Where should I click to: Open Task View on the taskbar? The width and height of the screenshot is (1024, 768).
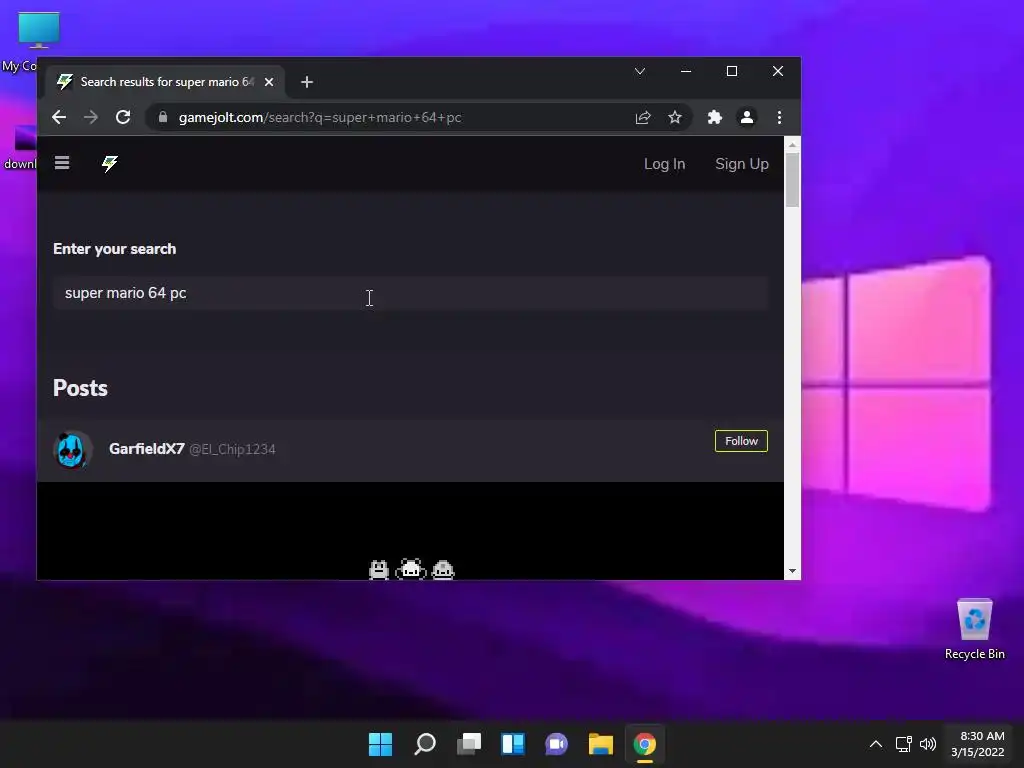click(x=469, y=744)
